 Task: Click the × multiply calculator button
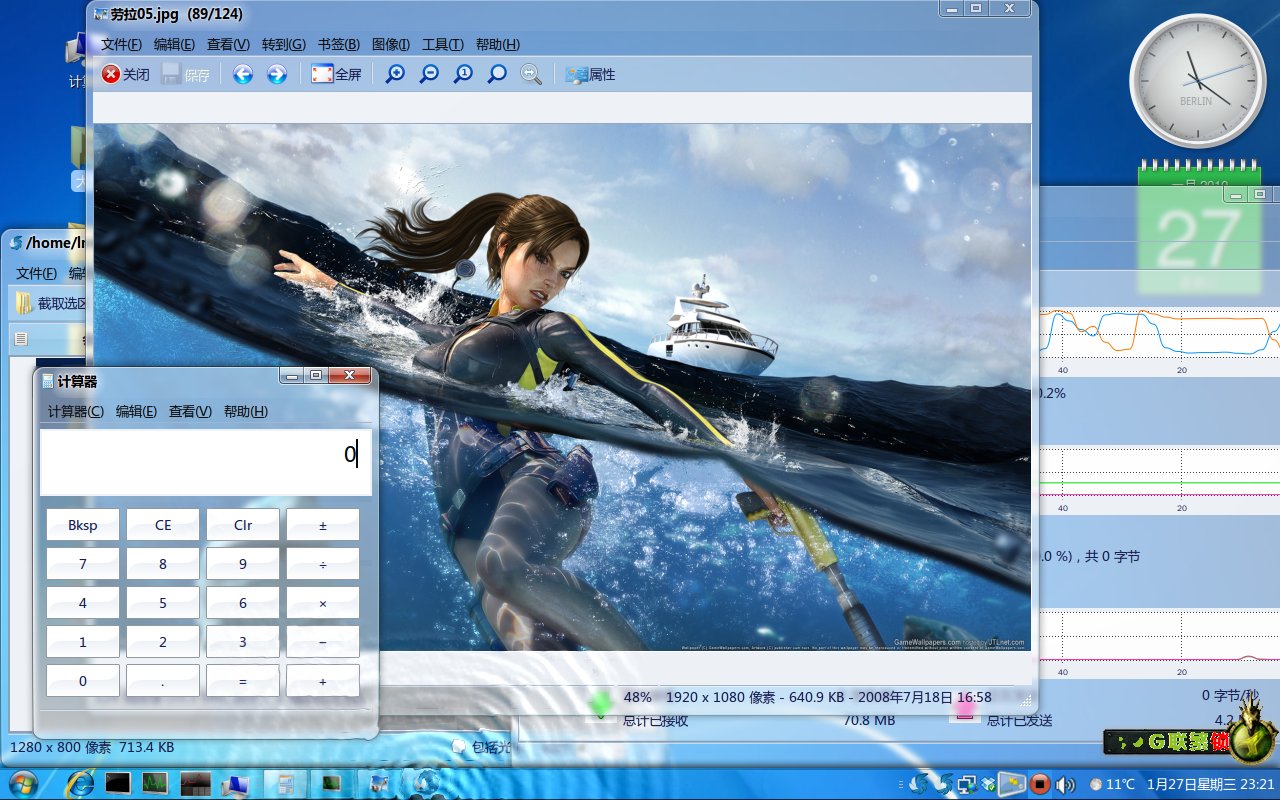point(323,603)
